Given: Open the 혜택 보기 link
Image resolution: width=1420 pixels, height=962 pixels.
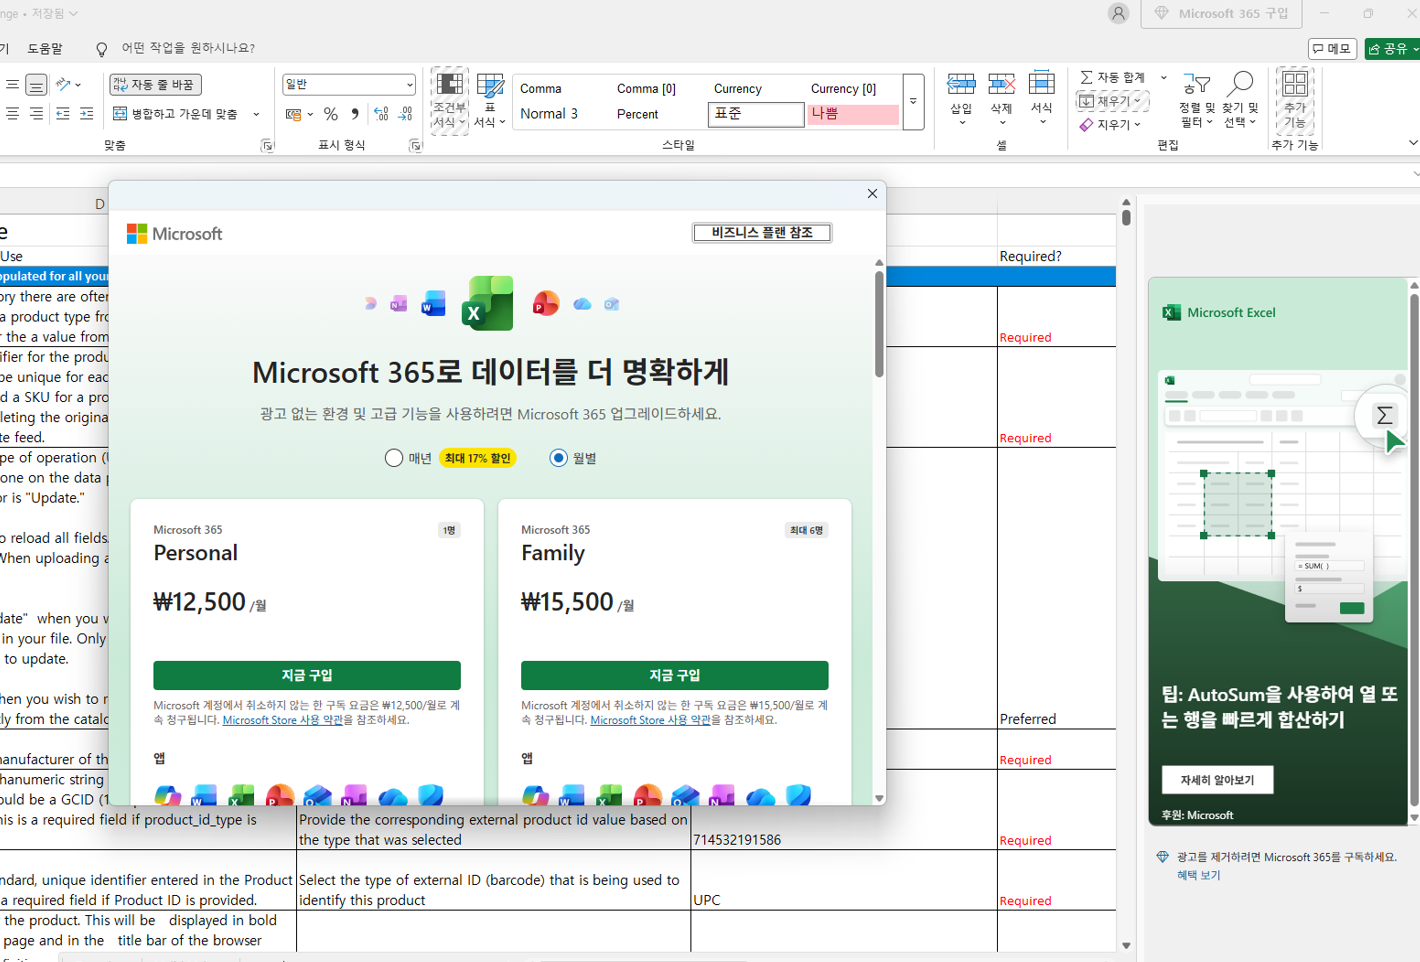Looking at the screenshot, I should point(1198,875).
